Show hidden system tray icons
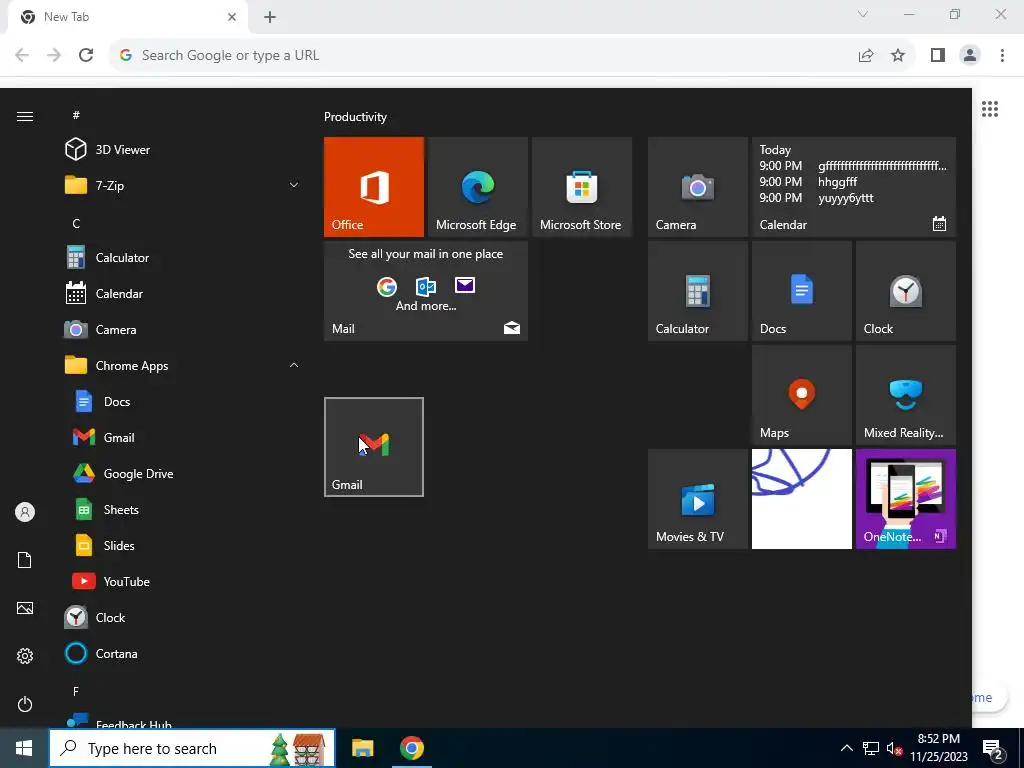1024x768 pixels. click(846, 748)
